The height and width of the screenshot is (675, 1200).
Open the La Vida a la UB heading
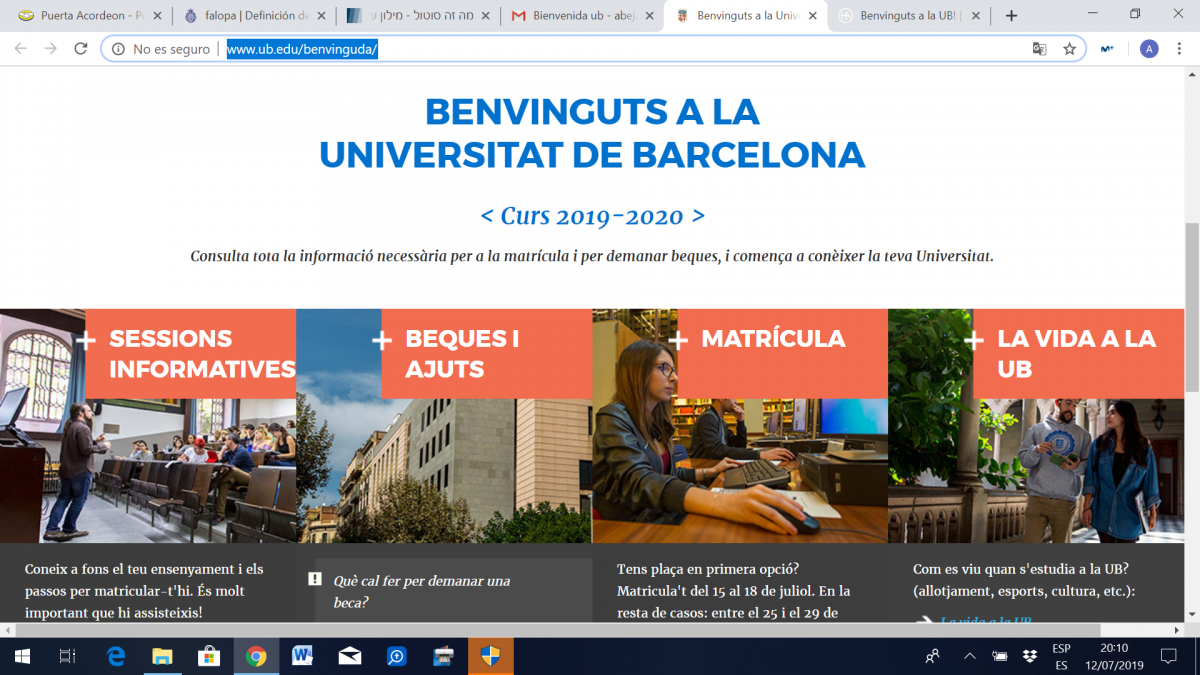[1076, 354]
